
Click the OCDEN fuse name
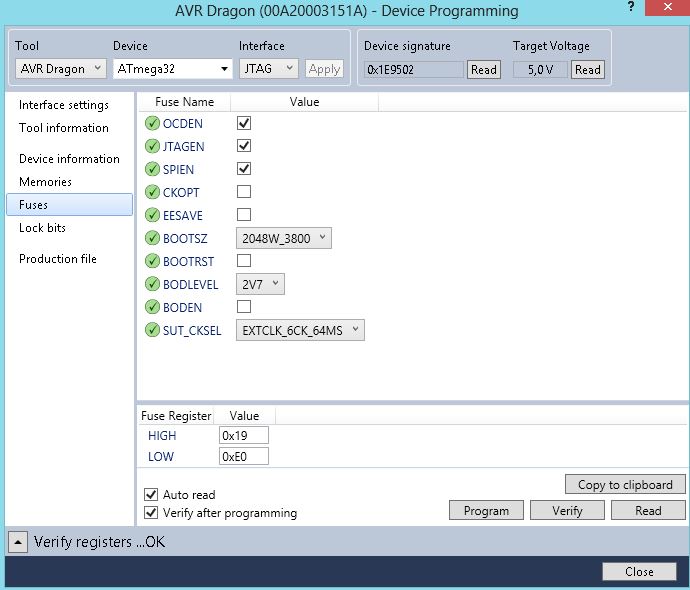click(x=183, y=124)
